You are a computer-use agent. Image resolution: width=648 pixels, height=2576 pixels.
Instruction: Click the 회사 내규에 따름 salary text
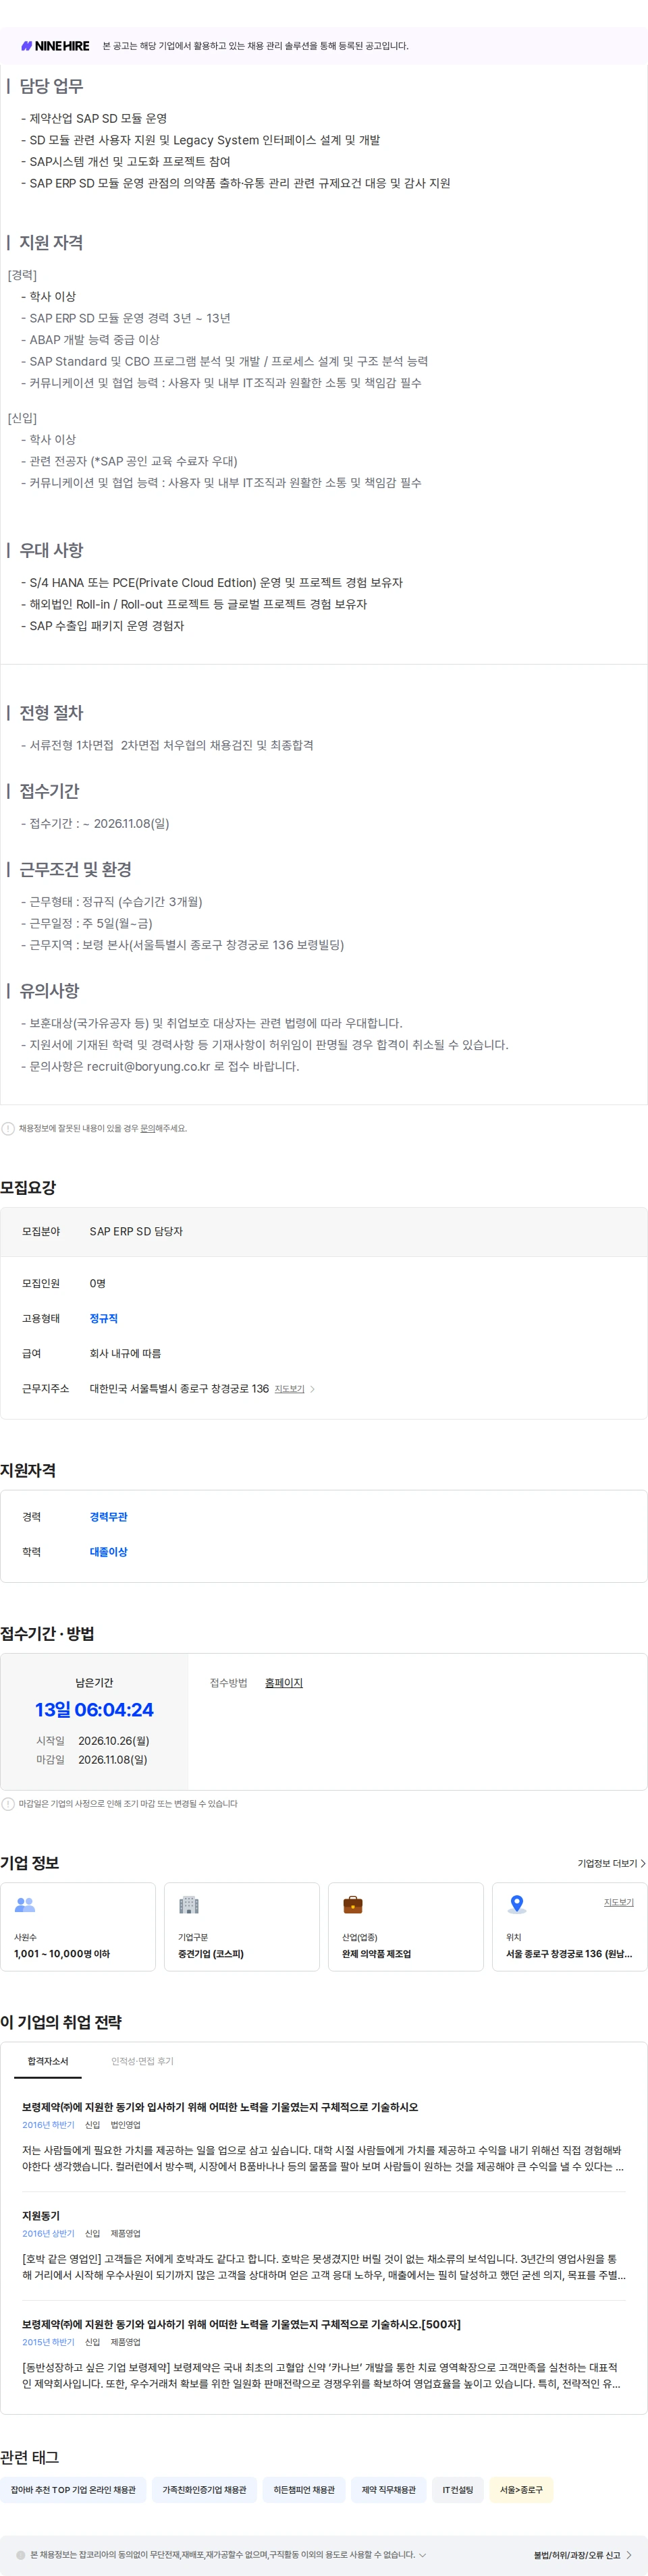[125, 1353]
